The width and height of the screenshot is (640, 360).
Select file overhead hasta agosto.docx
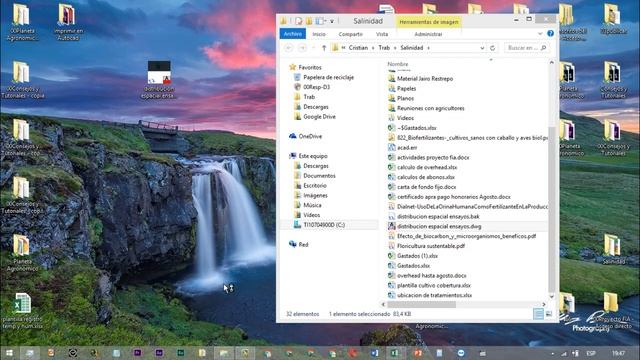[431, 276]
